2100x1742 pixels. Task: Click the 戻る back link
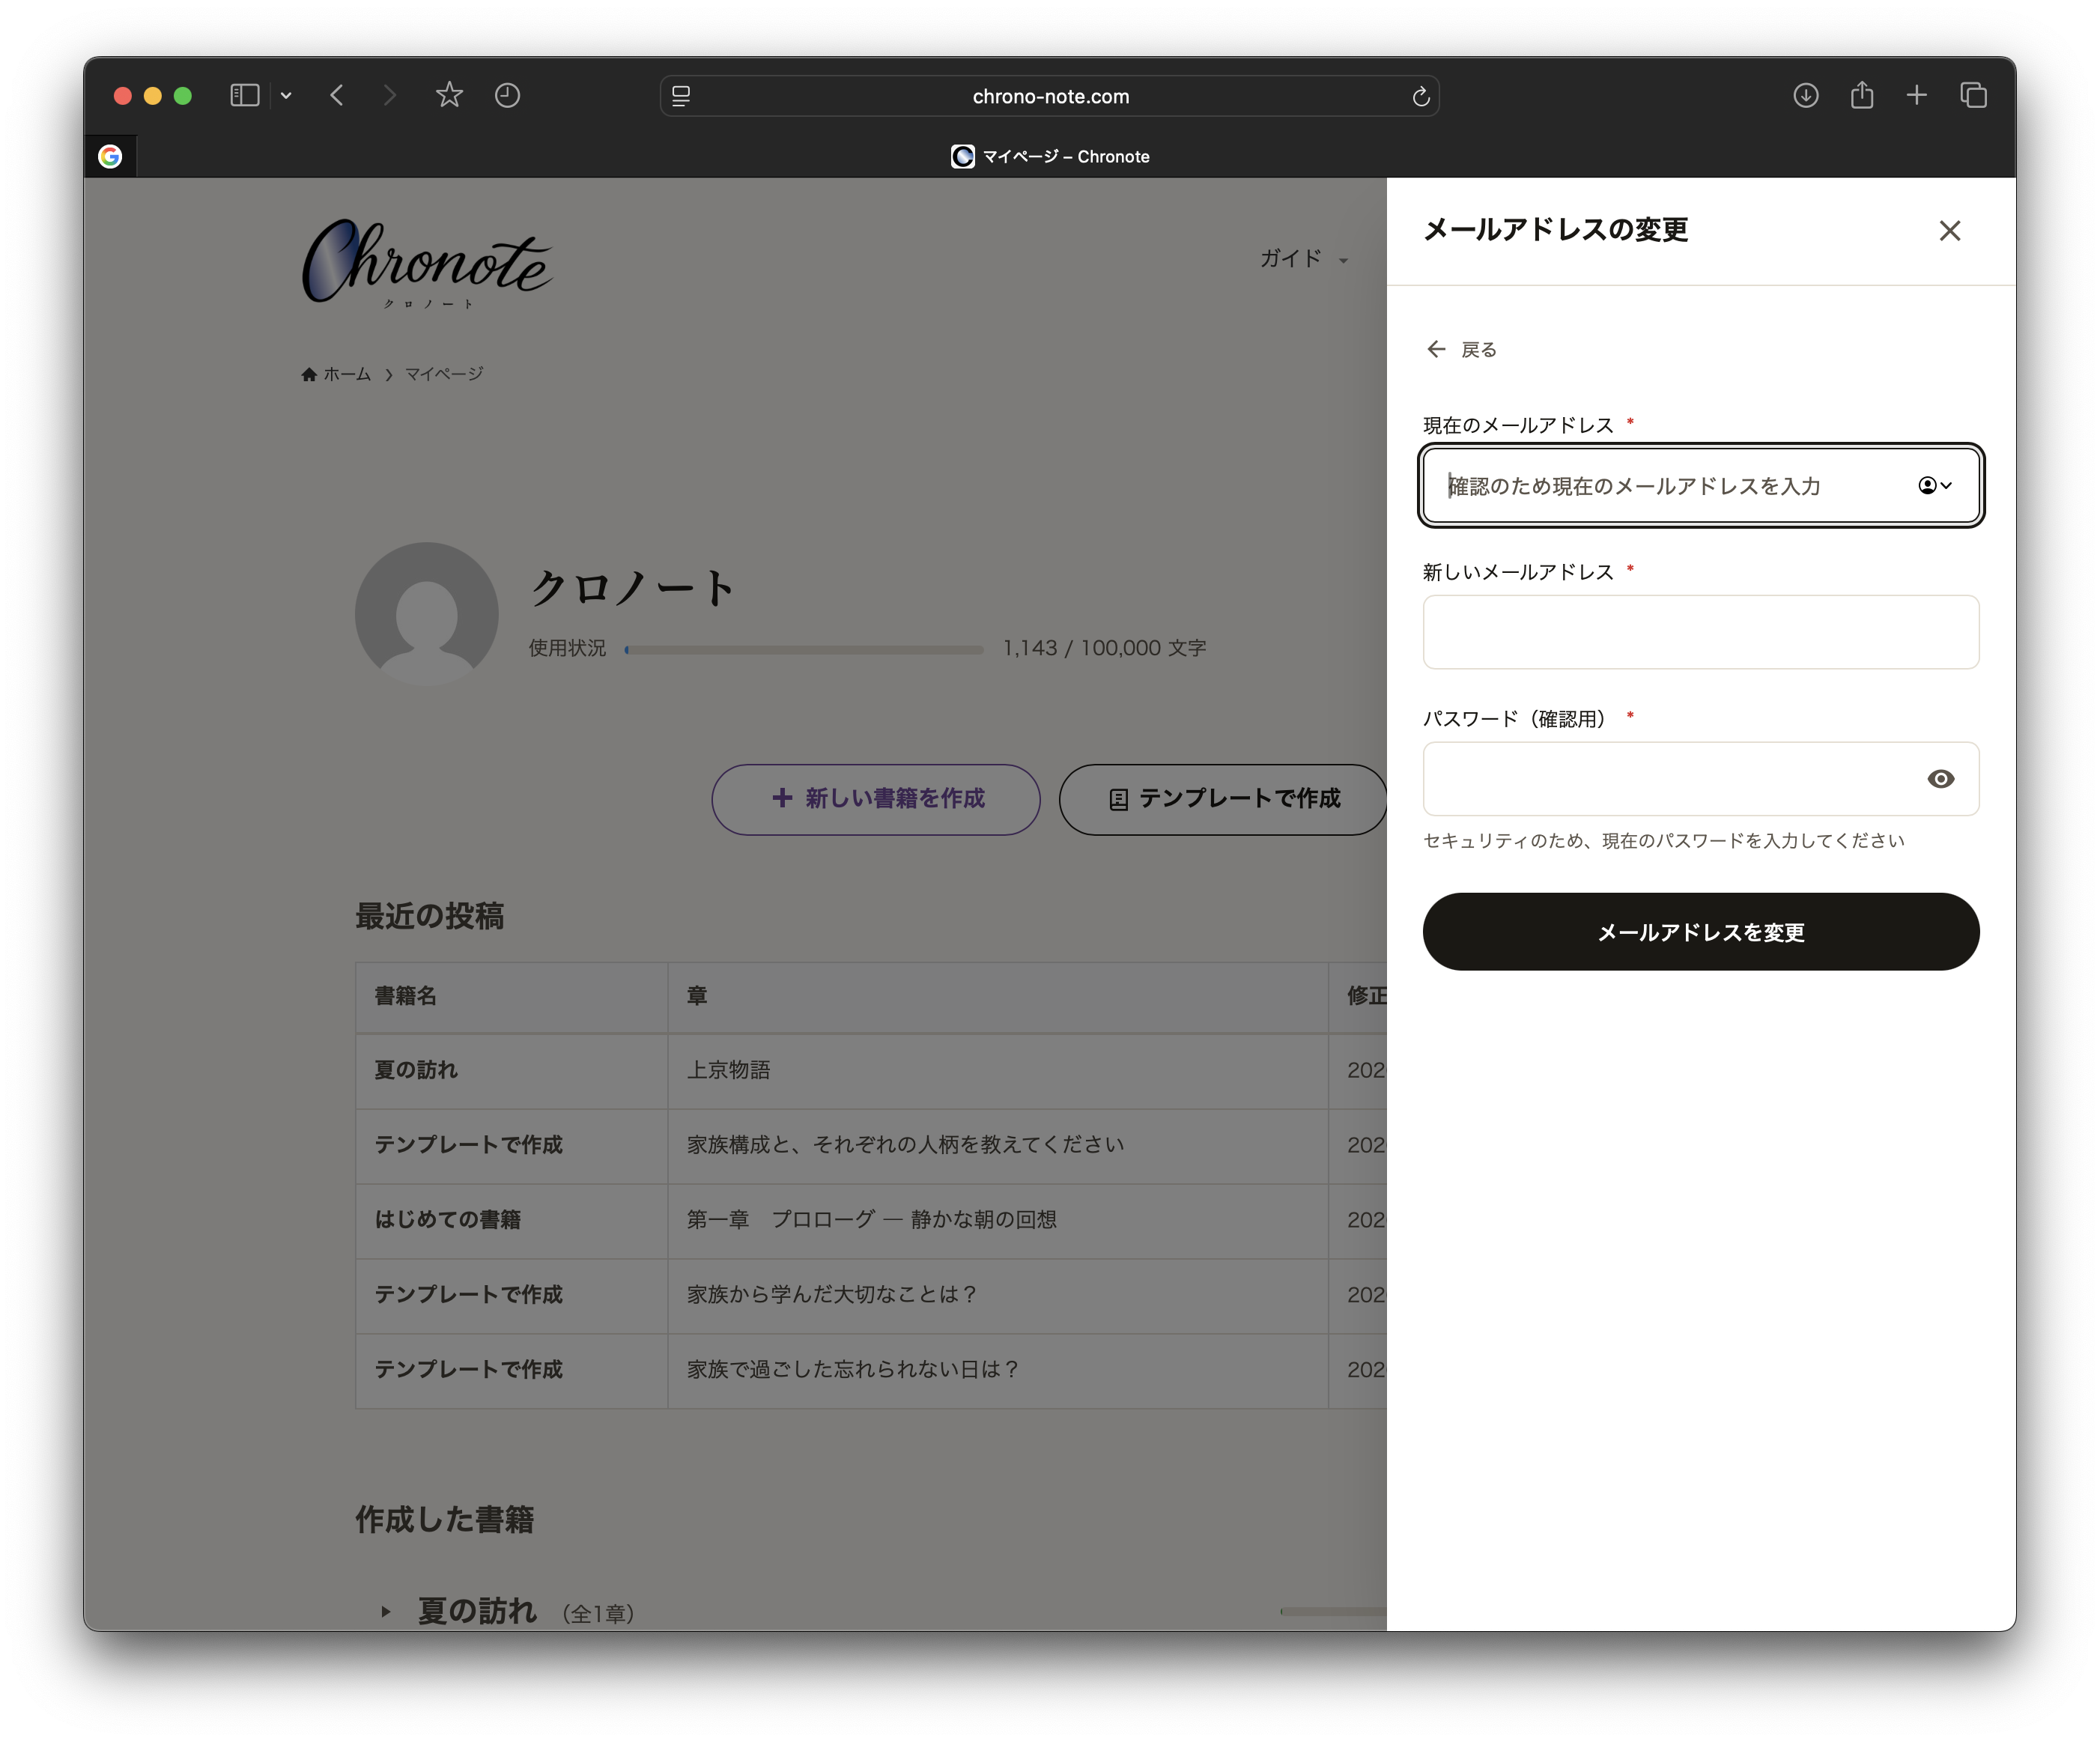pos(1461,349)
